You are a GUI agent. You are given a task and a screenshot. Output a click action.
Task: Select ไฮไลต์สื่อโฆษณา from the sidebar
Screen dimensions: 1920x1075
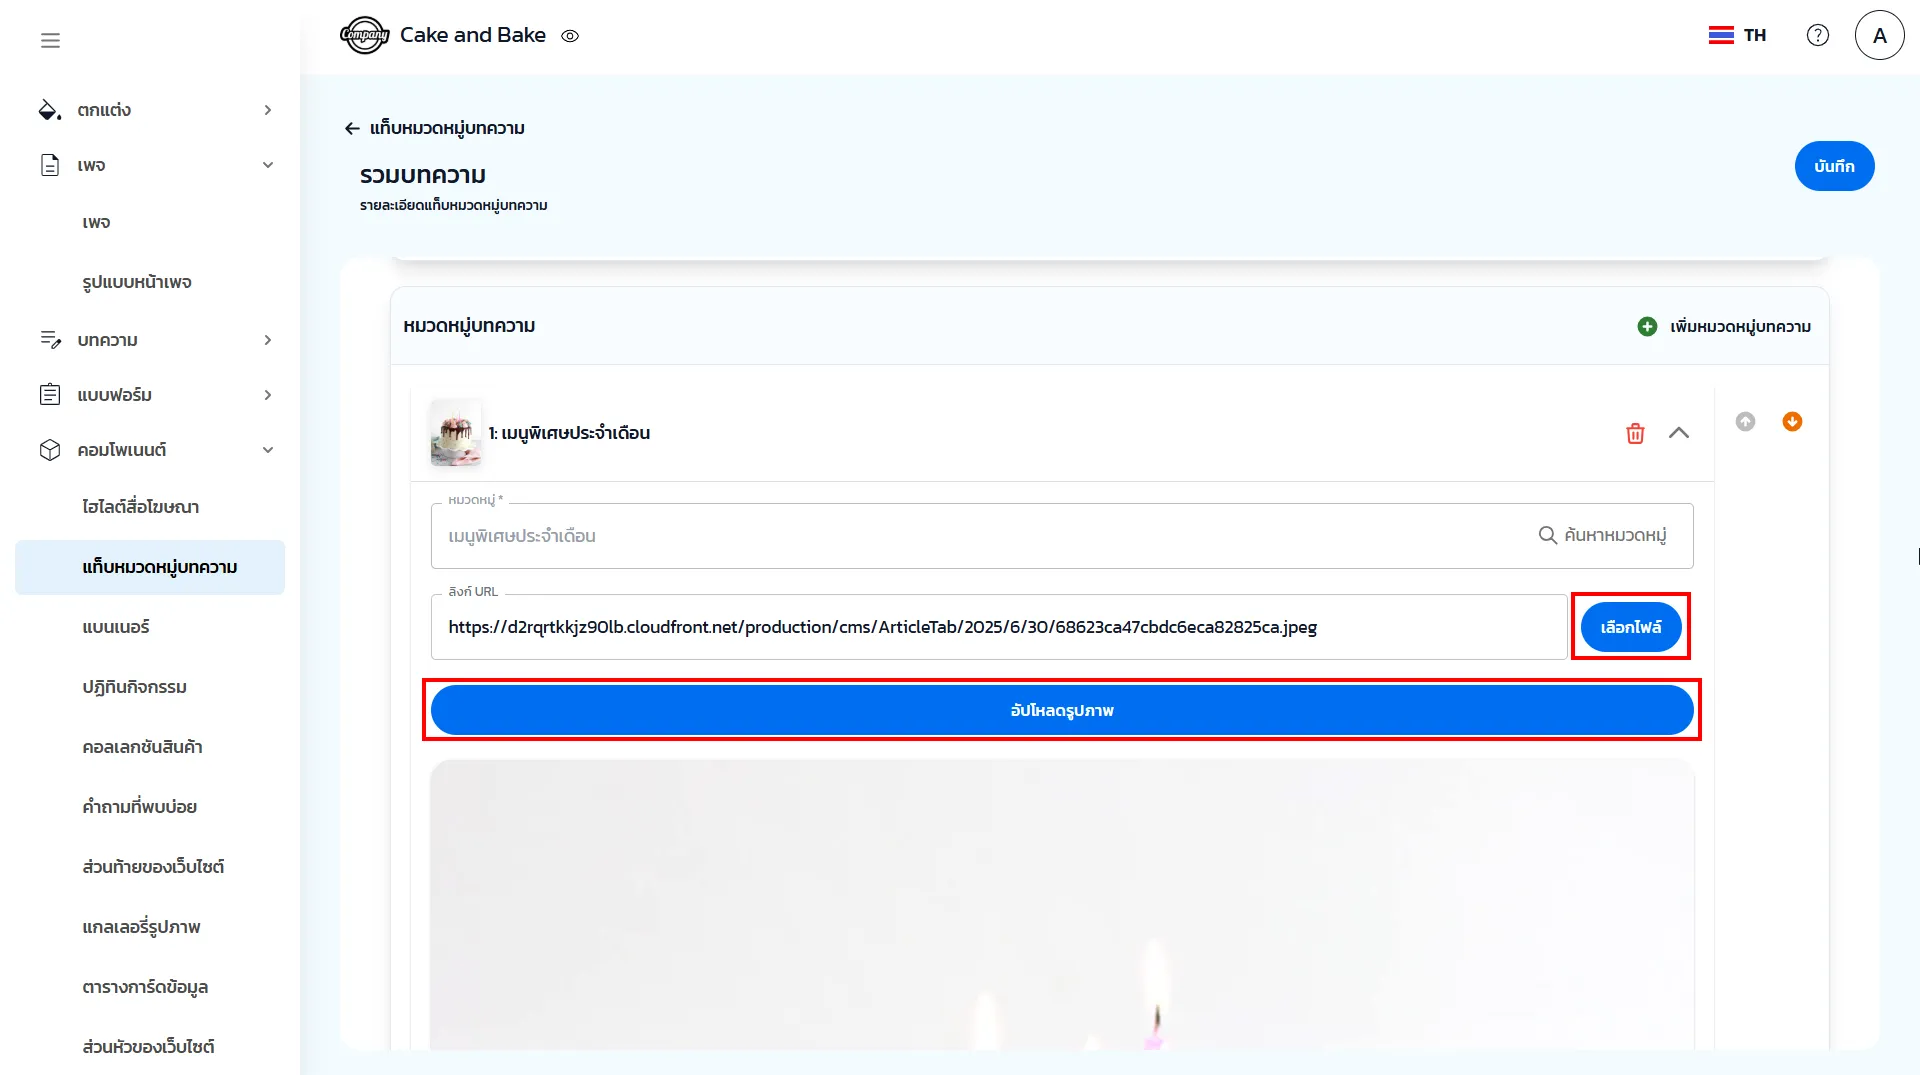tap(140, 507)
